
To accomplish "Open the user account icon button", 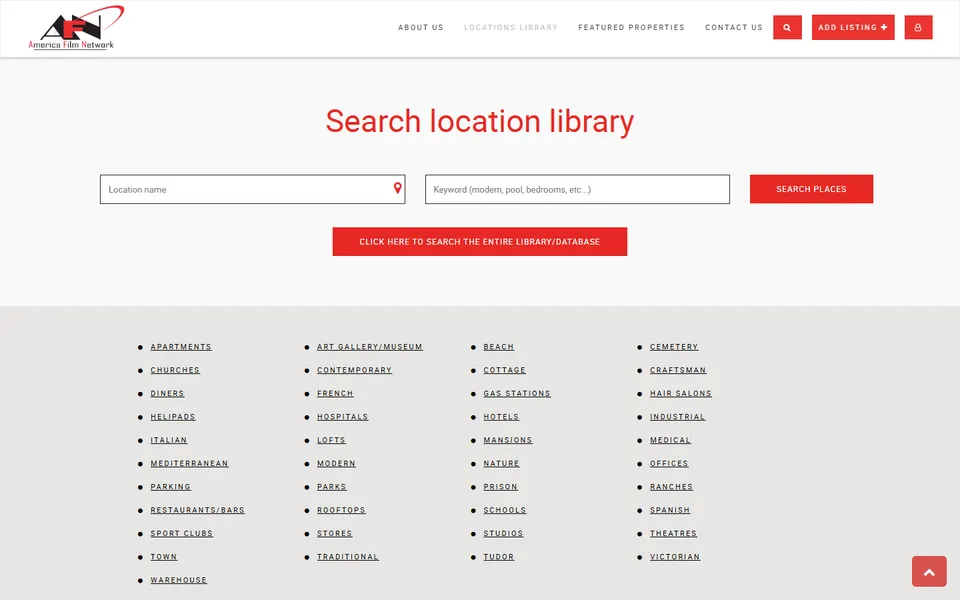I will [x=918, y=28].
